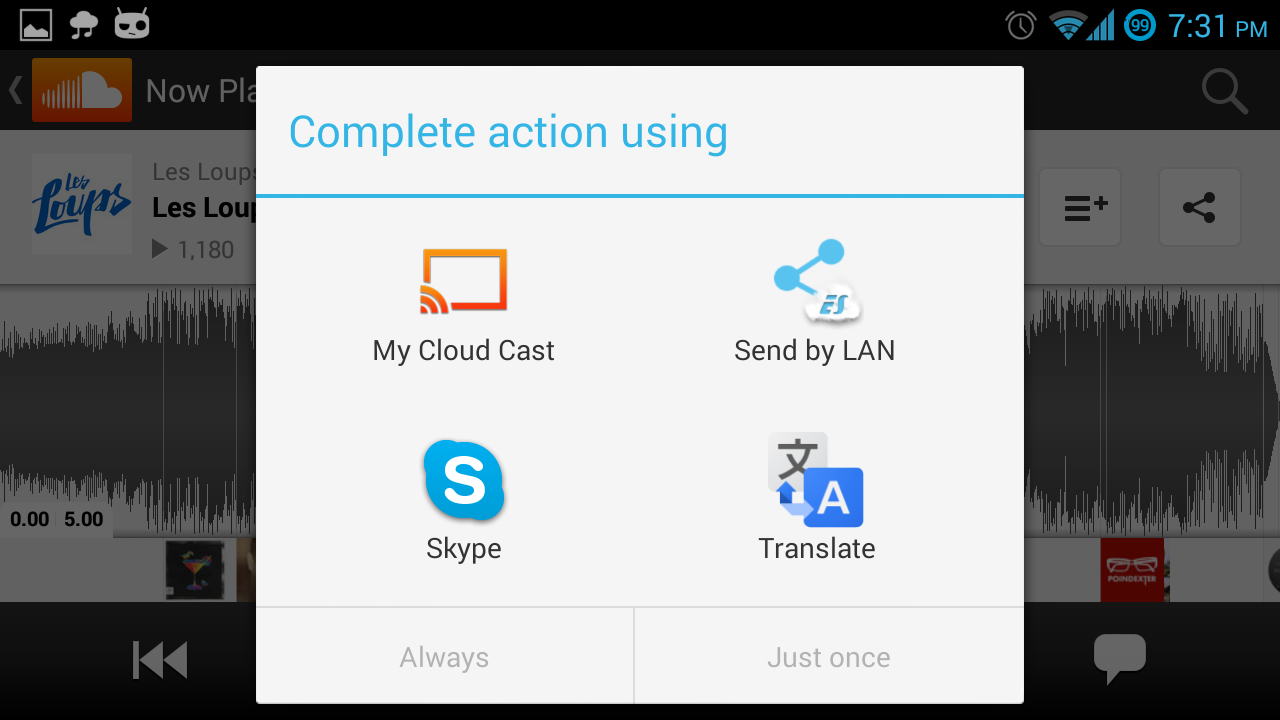Screen dimensions: 1280x720
Task: Go back using the header chevron
Action: click(15, 90)
